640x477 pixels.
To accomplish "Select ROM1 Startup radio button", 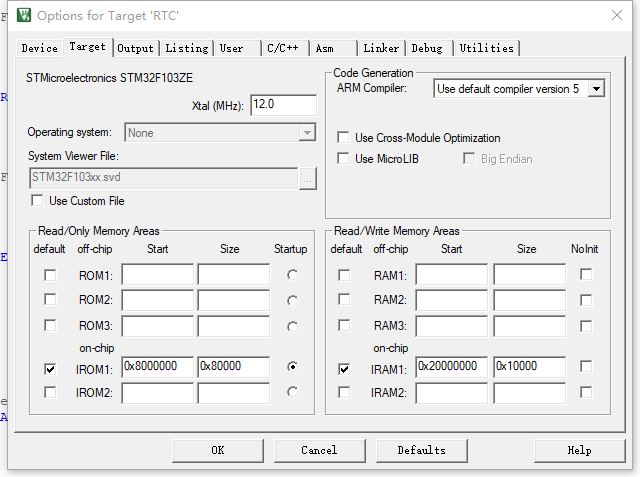I will [292, 275].
